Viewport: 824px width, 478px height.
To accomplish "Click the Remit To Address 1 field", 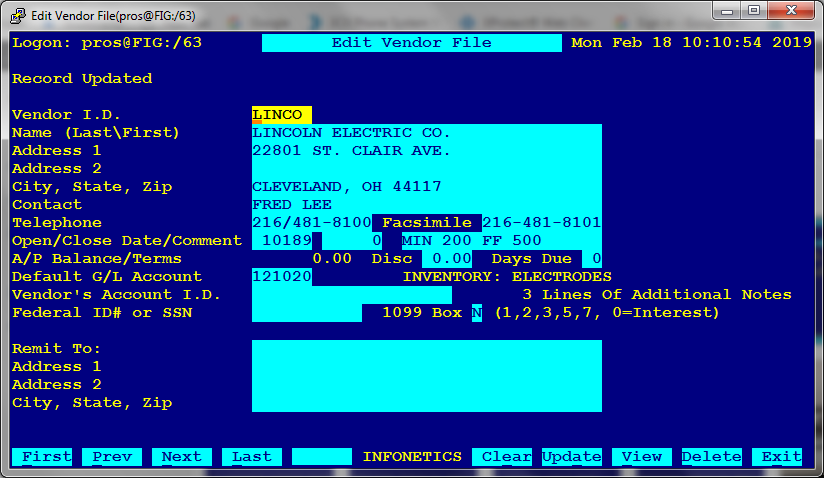I will click(427, 367).
